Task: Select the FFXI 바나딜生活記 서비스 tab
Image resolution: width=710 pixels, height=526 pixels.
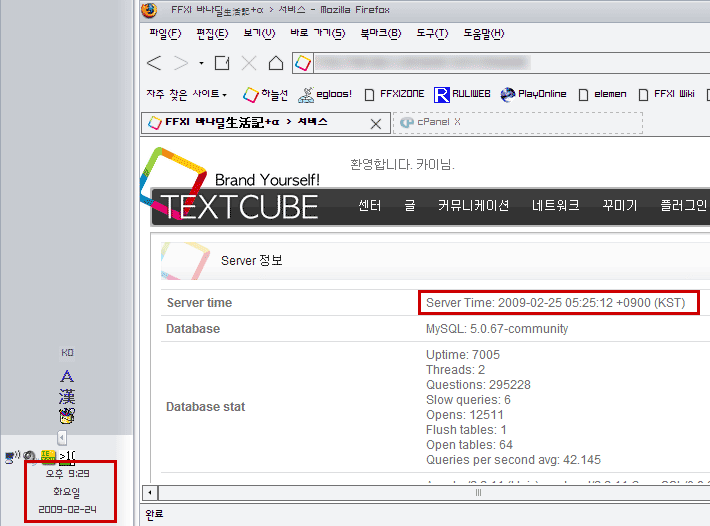Action: click(265, 123)
